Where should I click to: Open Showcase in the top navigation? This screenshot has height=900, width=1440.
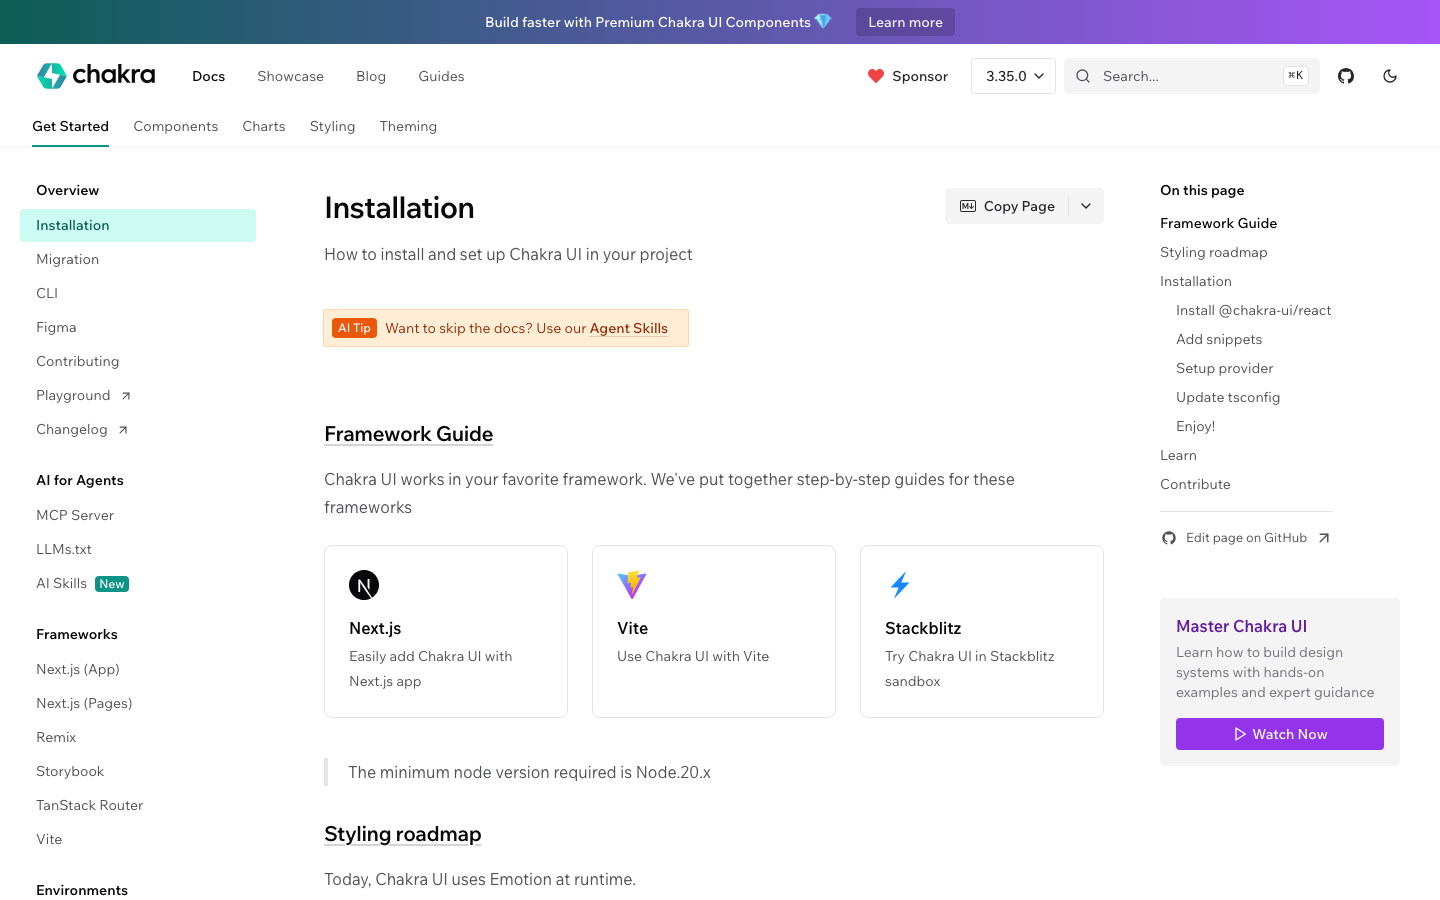point(290,76)
